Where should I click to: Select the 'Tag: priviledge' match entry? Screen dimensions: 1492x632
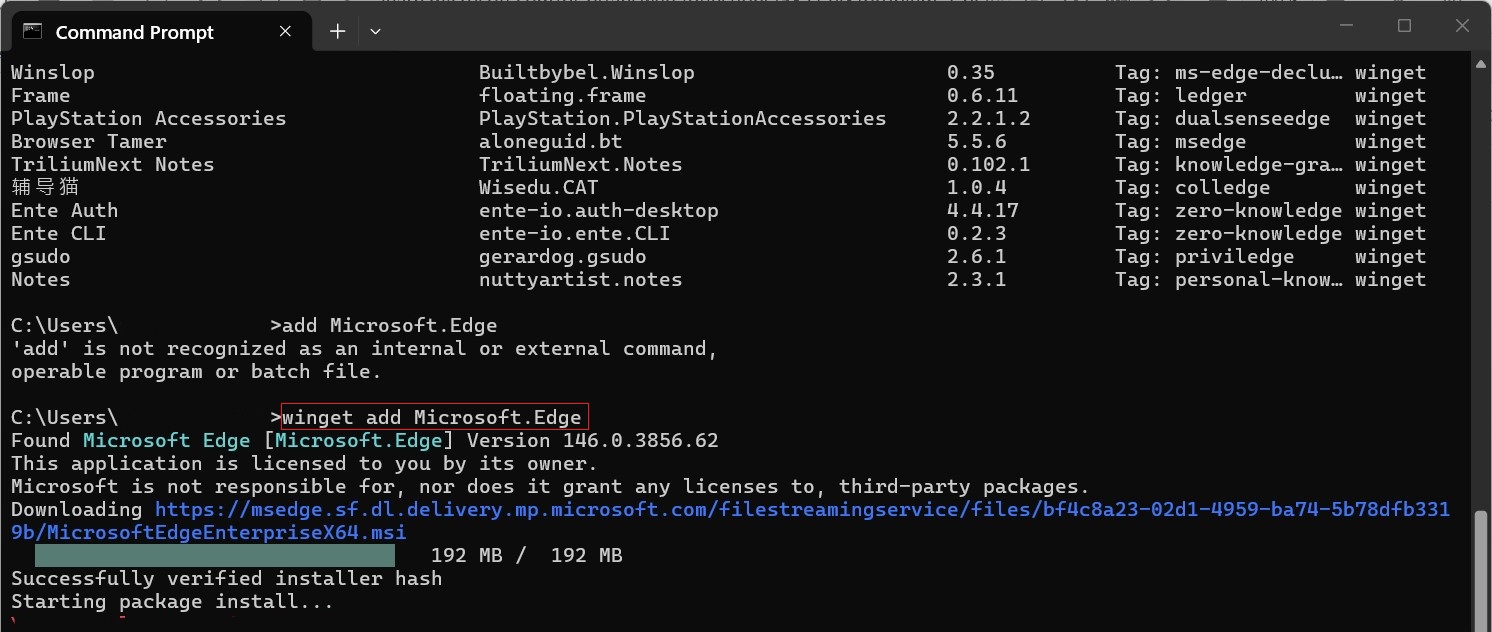pos(1205,257)
